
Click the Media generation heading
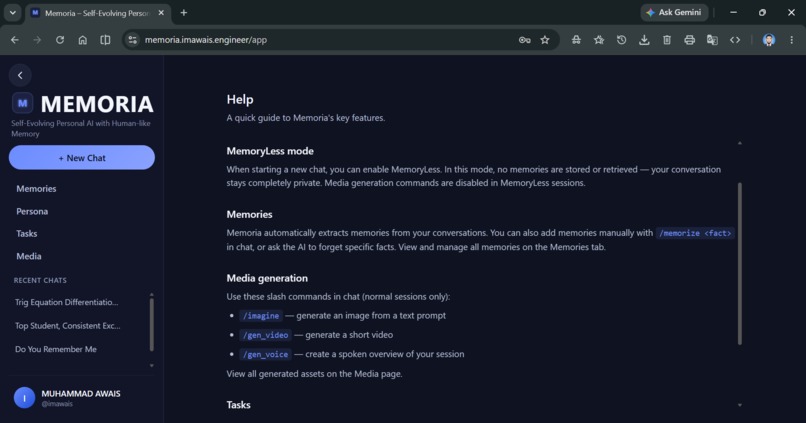coord(267,278)
